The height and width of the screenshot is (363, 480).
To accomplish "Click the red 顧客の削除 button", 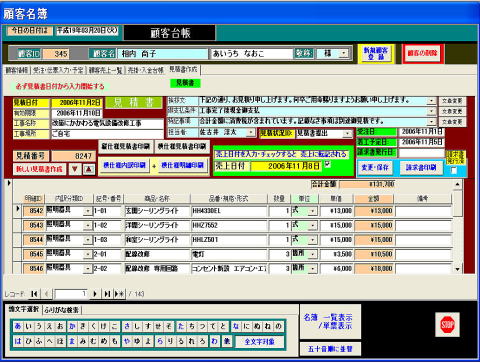I will pos(423,53).
